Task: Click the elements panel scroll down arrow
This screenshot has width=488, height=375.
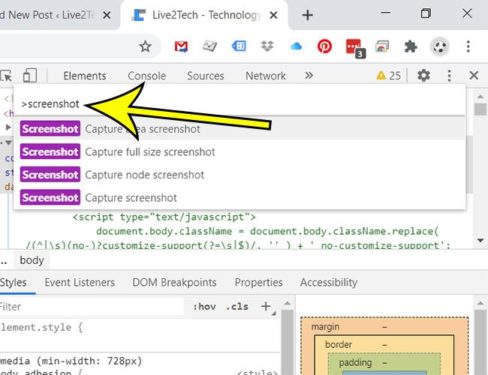Action: (x=480, y=240)
